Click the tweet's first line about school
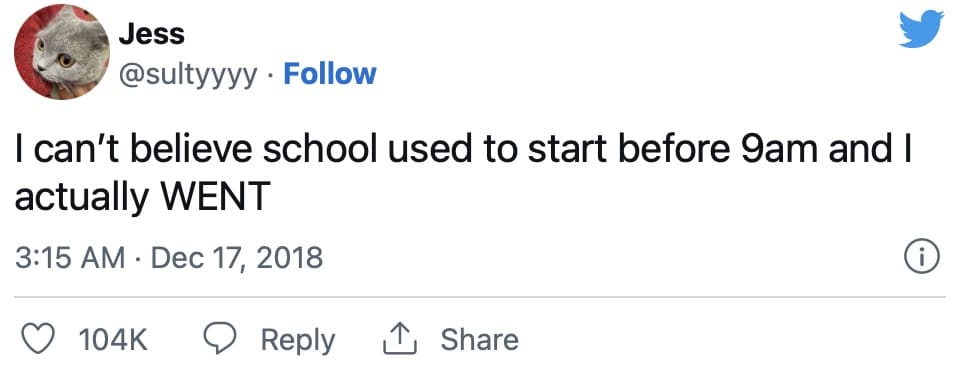The height and width of the screenshot is (374, 960). coord(463,152)
